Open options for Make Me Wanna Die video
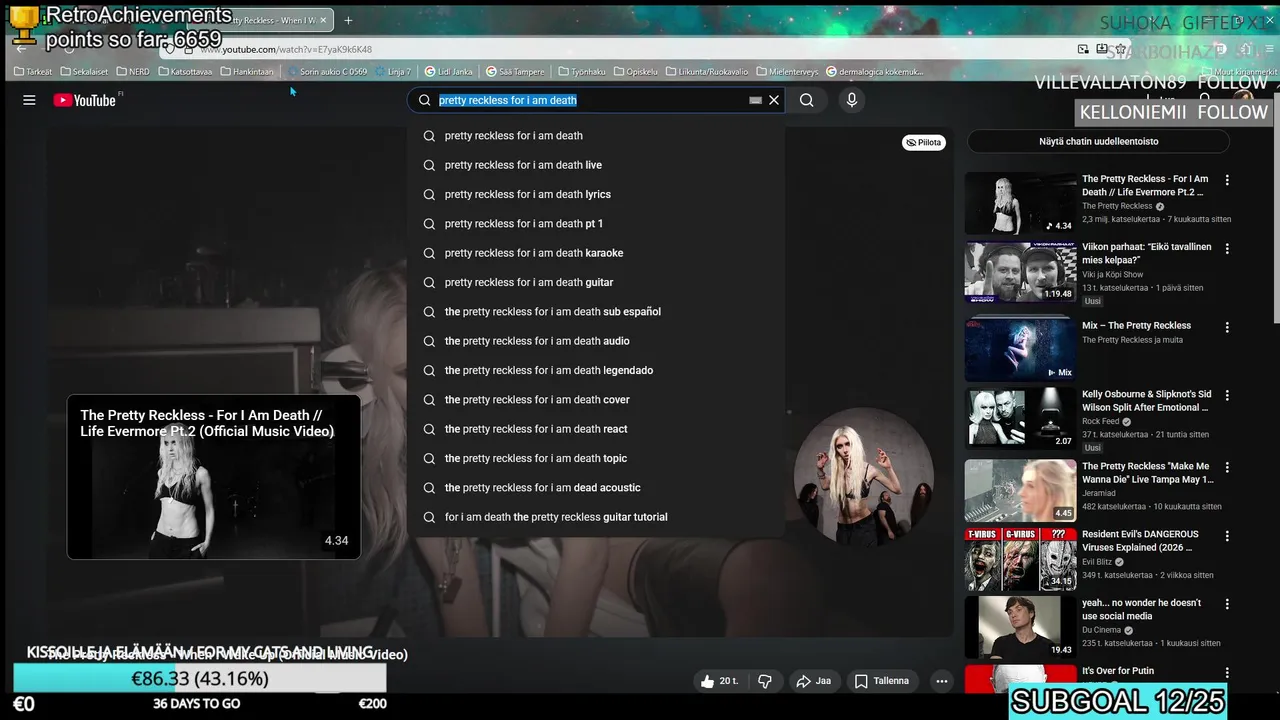The height and width of the screenshot is (720, 1280). [1227, 468]
